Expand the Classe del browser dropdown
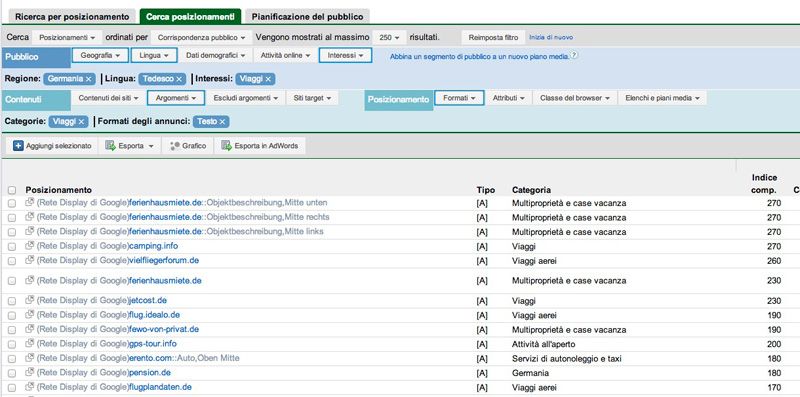Viewport: 800px width, 397px height. click(x=575, y=98)
